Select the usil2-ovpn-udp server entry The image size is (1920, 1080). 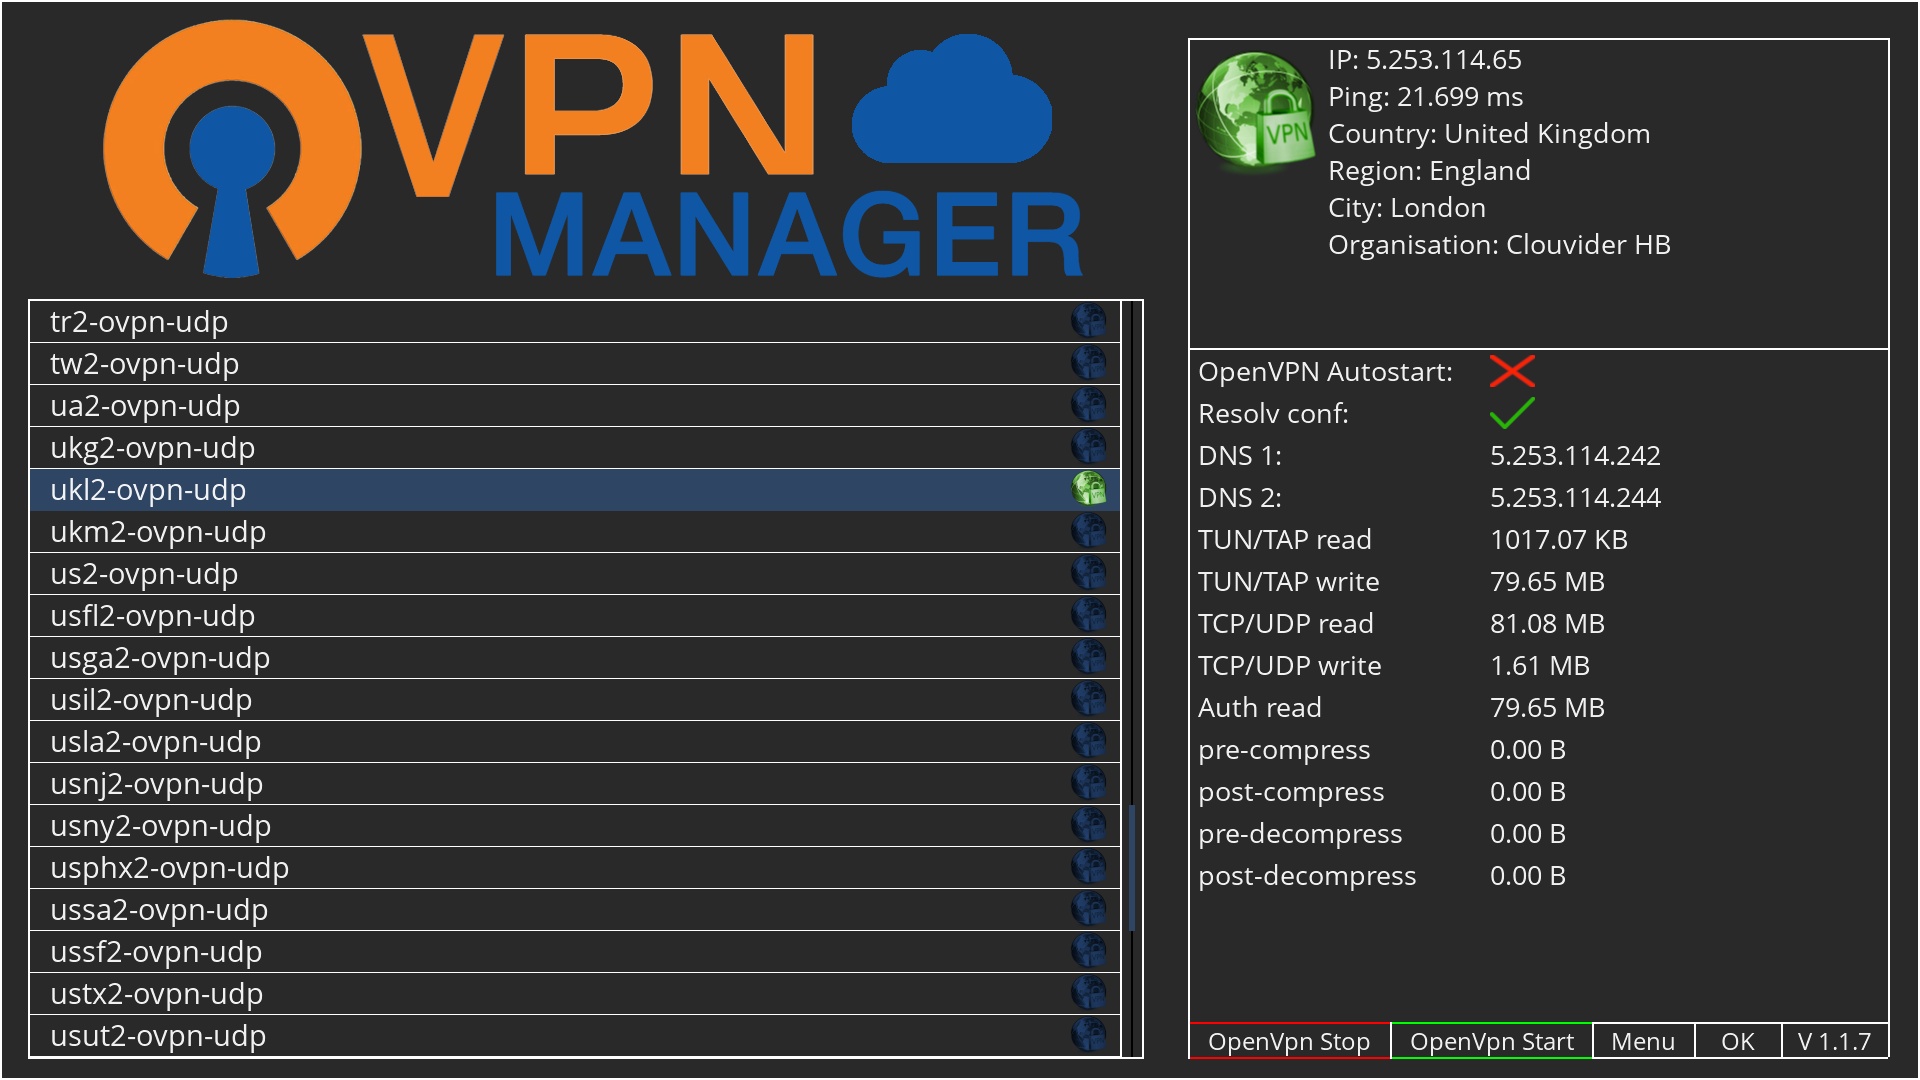click(575, 700)
